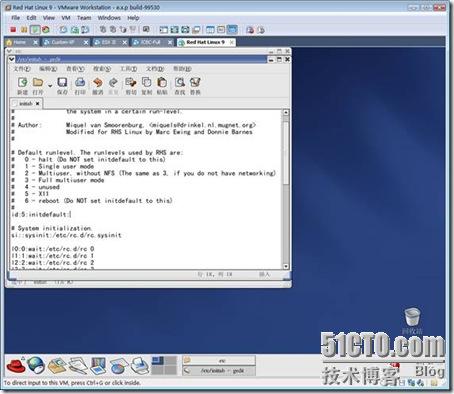Viewport: 454px width, 394px height.
Task: Click the 'id:5:initdefault:' line
Action: [41, 214]
